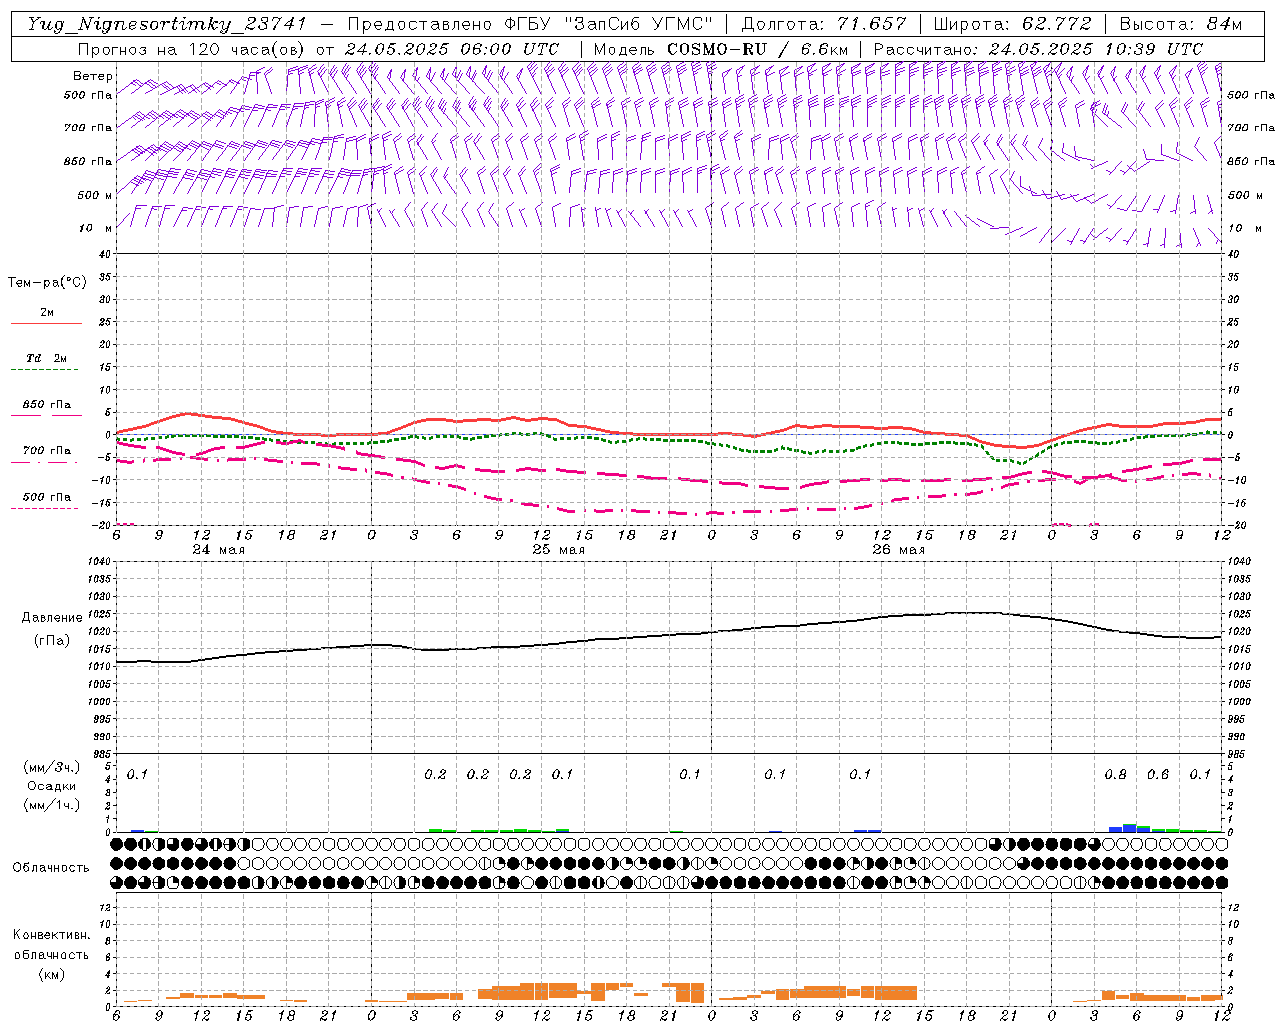
Task: Click the (гПа) unit under Давление
Action: 52,641
